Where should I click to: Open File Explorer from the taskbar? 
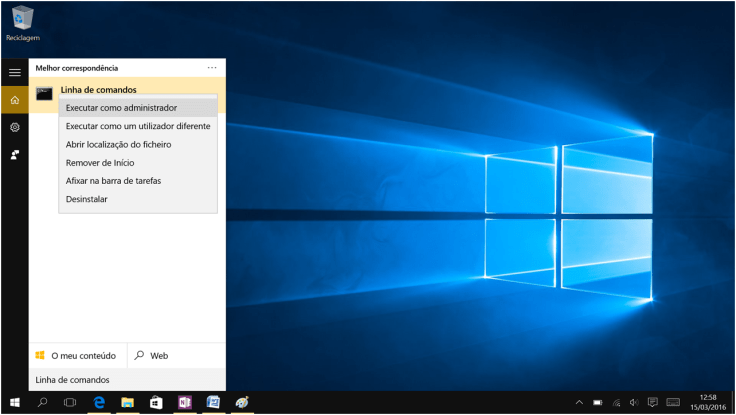(x=128, y=402)
